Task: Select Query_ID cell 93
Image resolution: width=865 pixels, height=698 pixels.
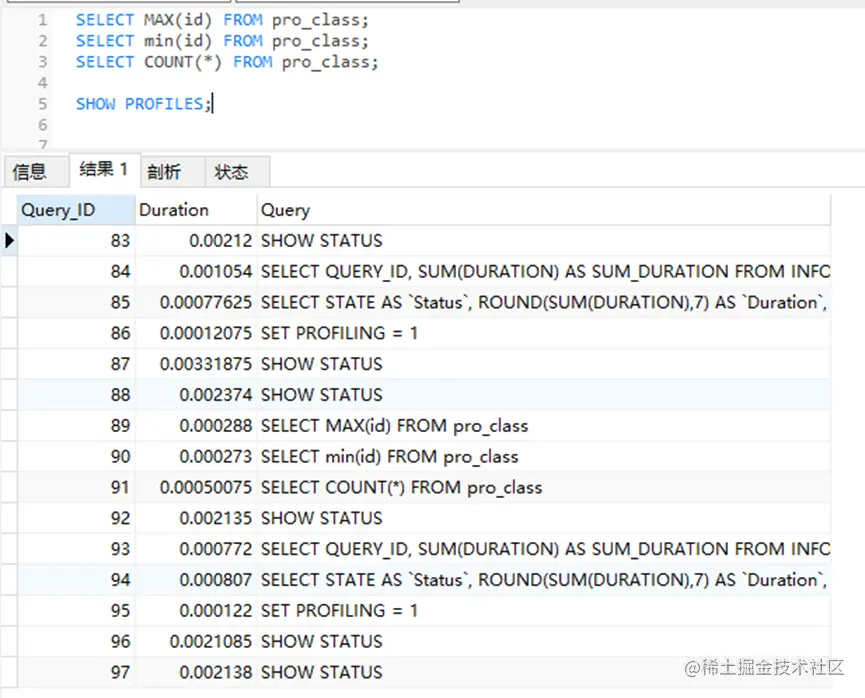Action: click(76, 549)
